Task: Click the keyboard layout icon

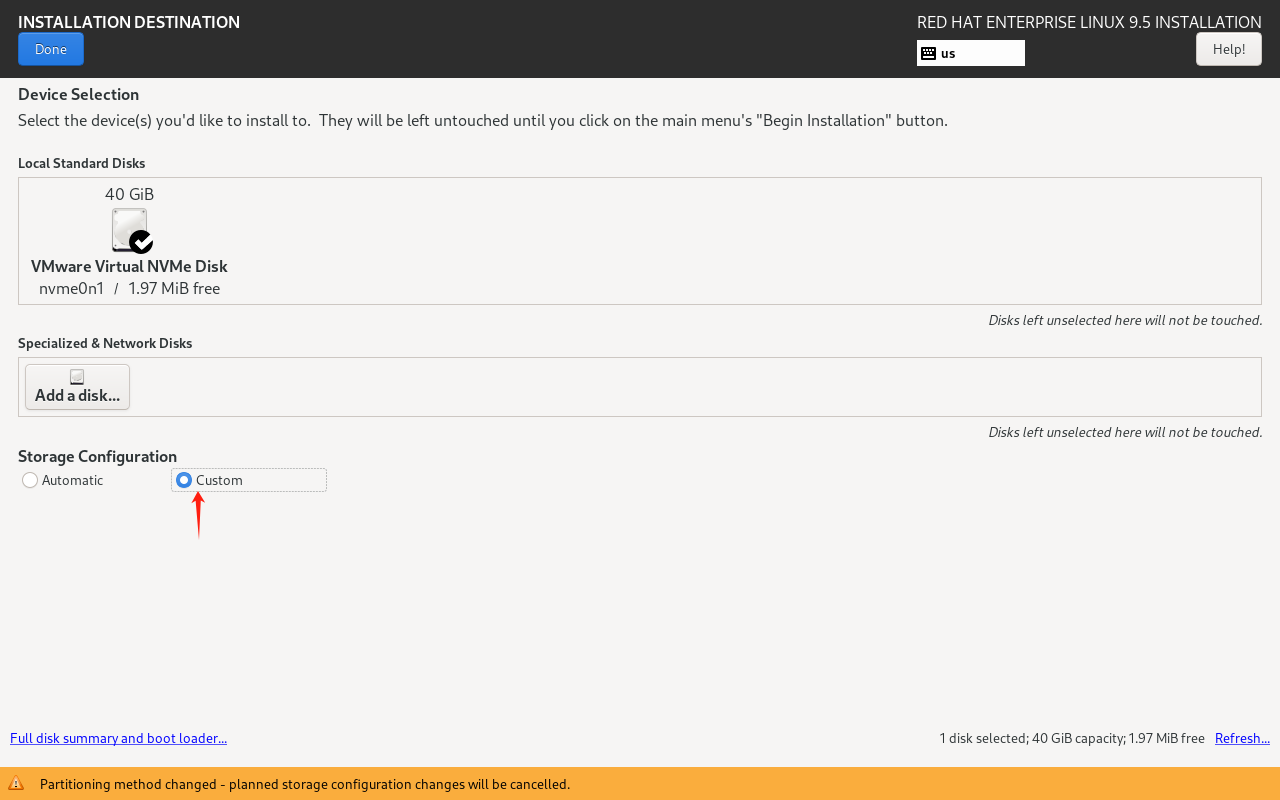Action: [928, 53]
